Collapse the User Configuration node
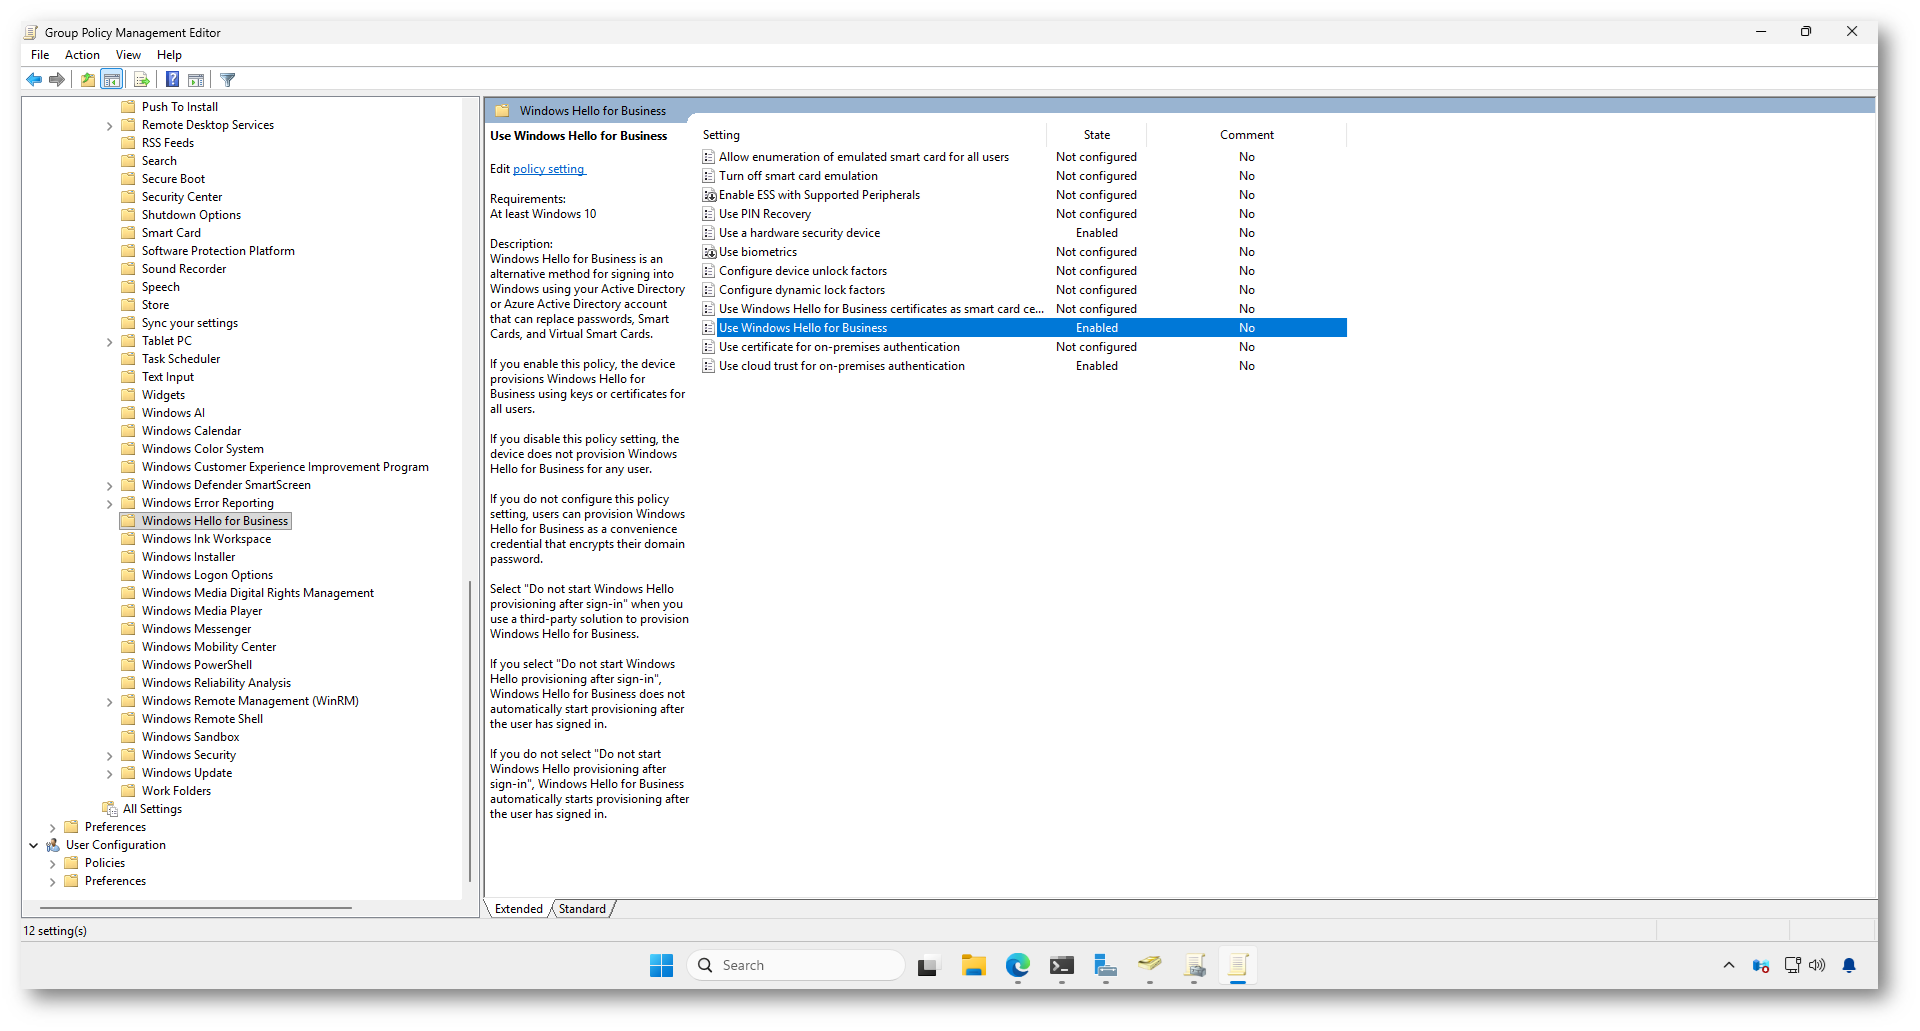The width and height of the screenshot is (1920, 1031). click(33, 845)
